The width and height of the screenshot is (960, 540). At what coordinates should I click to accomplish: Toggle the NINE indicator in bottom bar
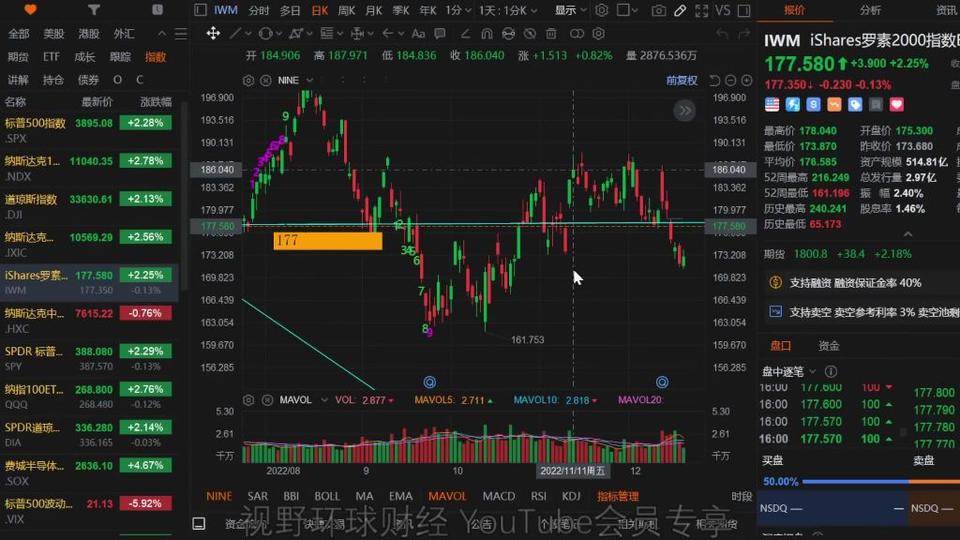pyautogui.click(x=219, y=496)
